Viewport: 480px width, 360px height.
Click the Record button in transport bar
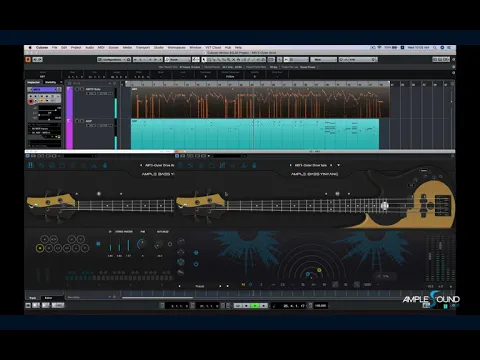pos(263,305)
